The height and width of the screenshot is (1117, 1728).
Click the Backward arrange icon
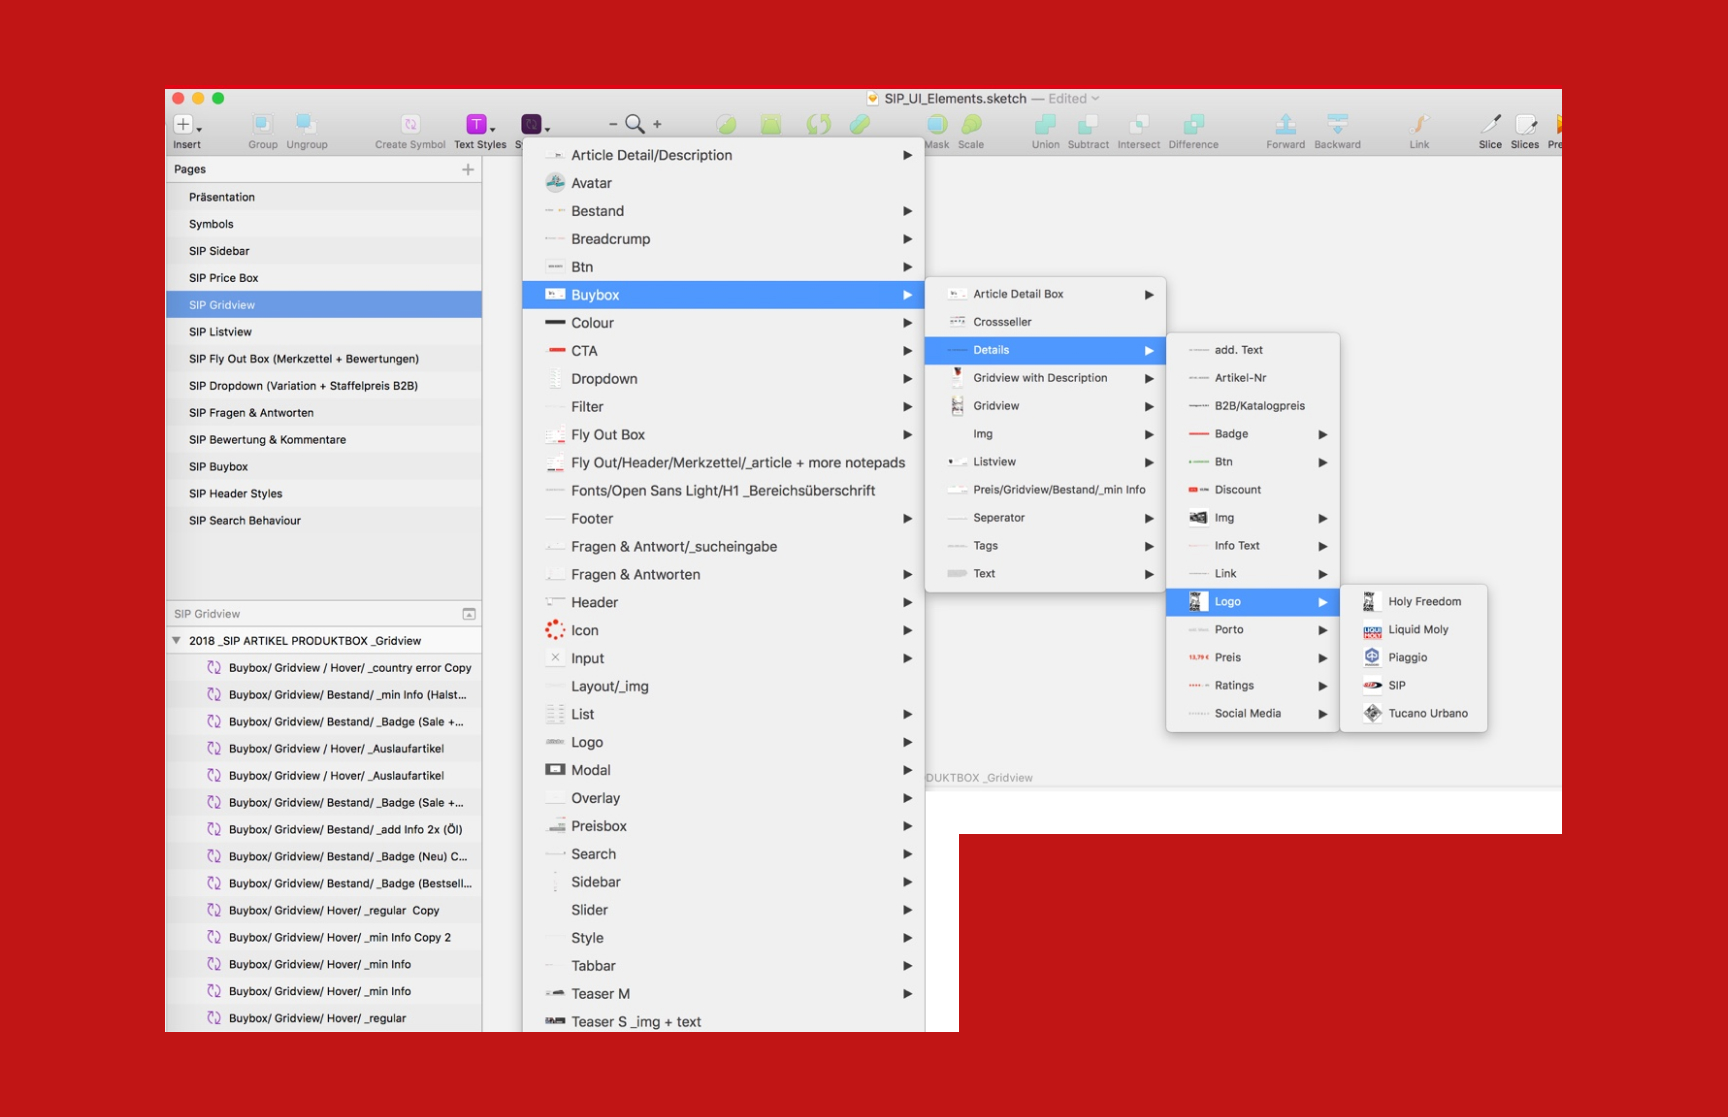1337,124
